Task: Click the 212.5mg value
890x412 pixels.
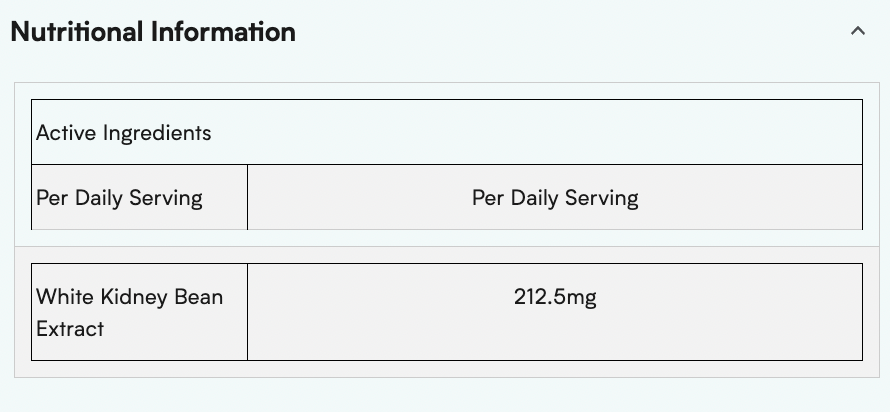Action: 555,297
